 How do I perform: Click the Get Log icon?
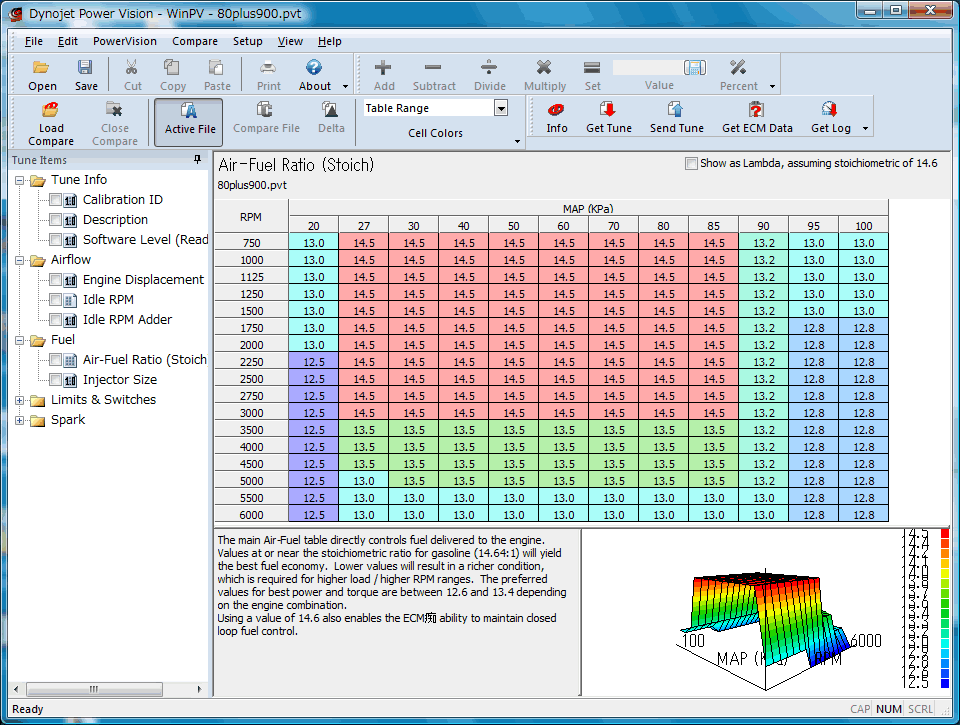(x=830, y=110)
